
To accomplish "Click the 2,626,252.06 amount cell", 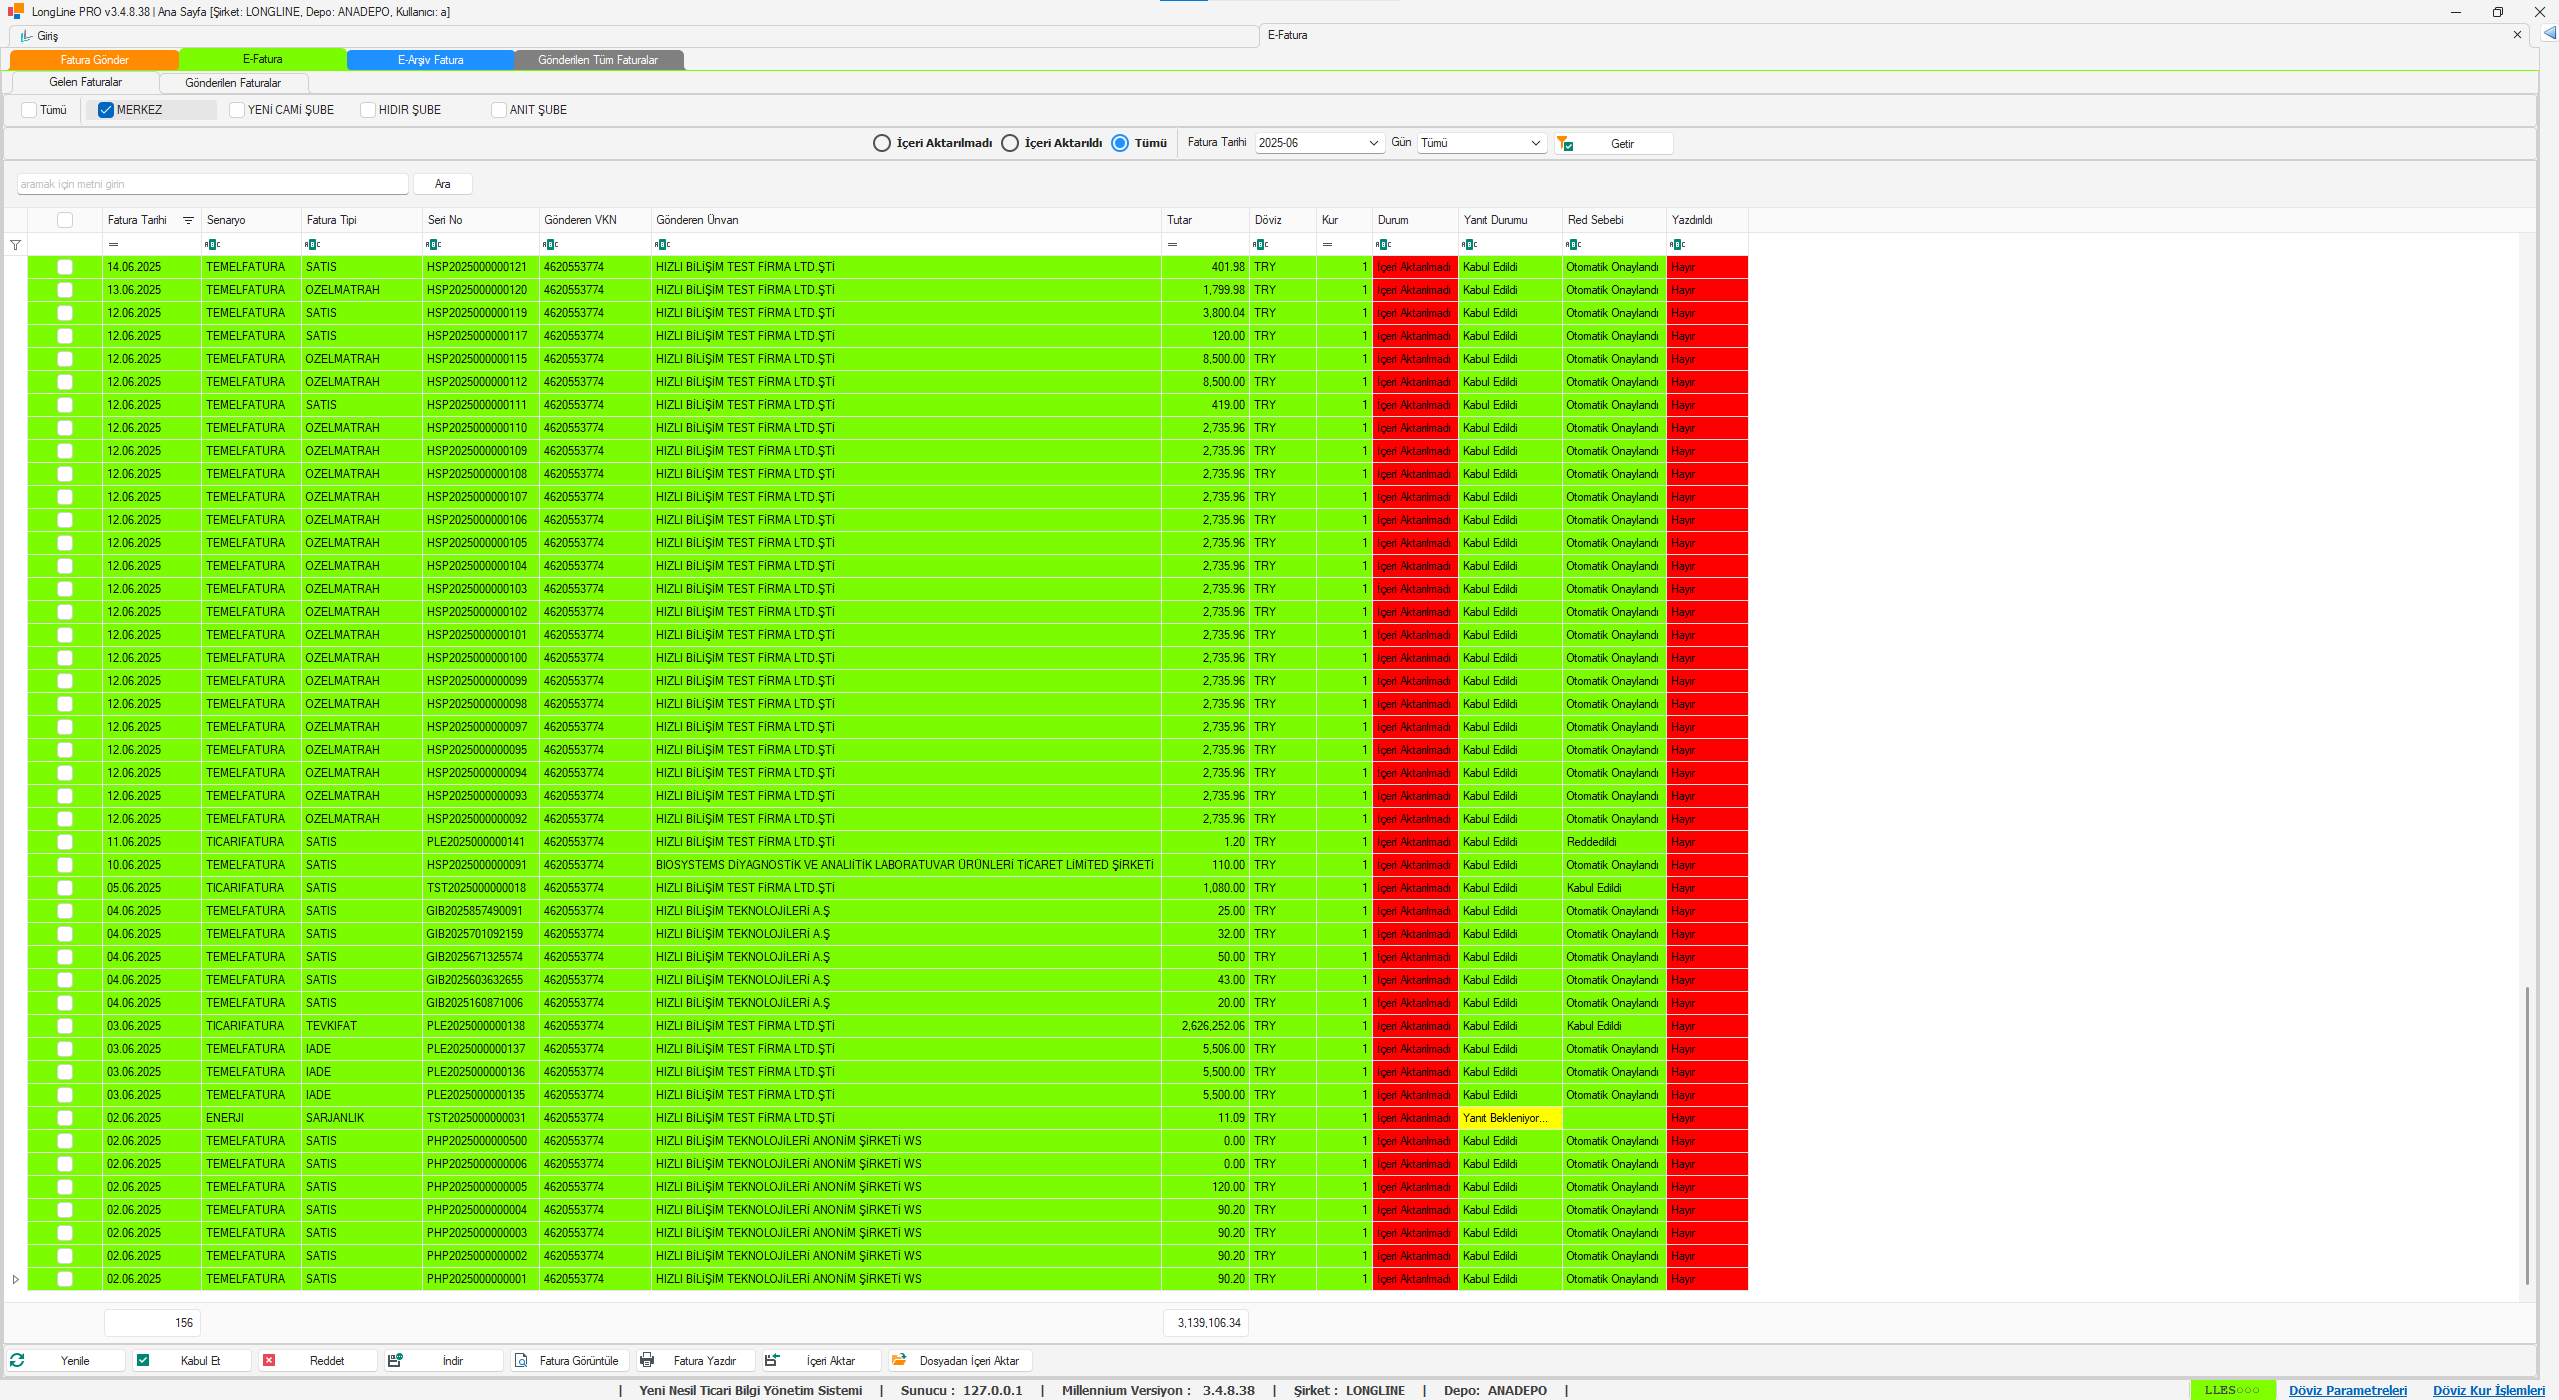I will (x=1205, y=1026).
